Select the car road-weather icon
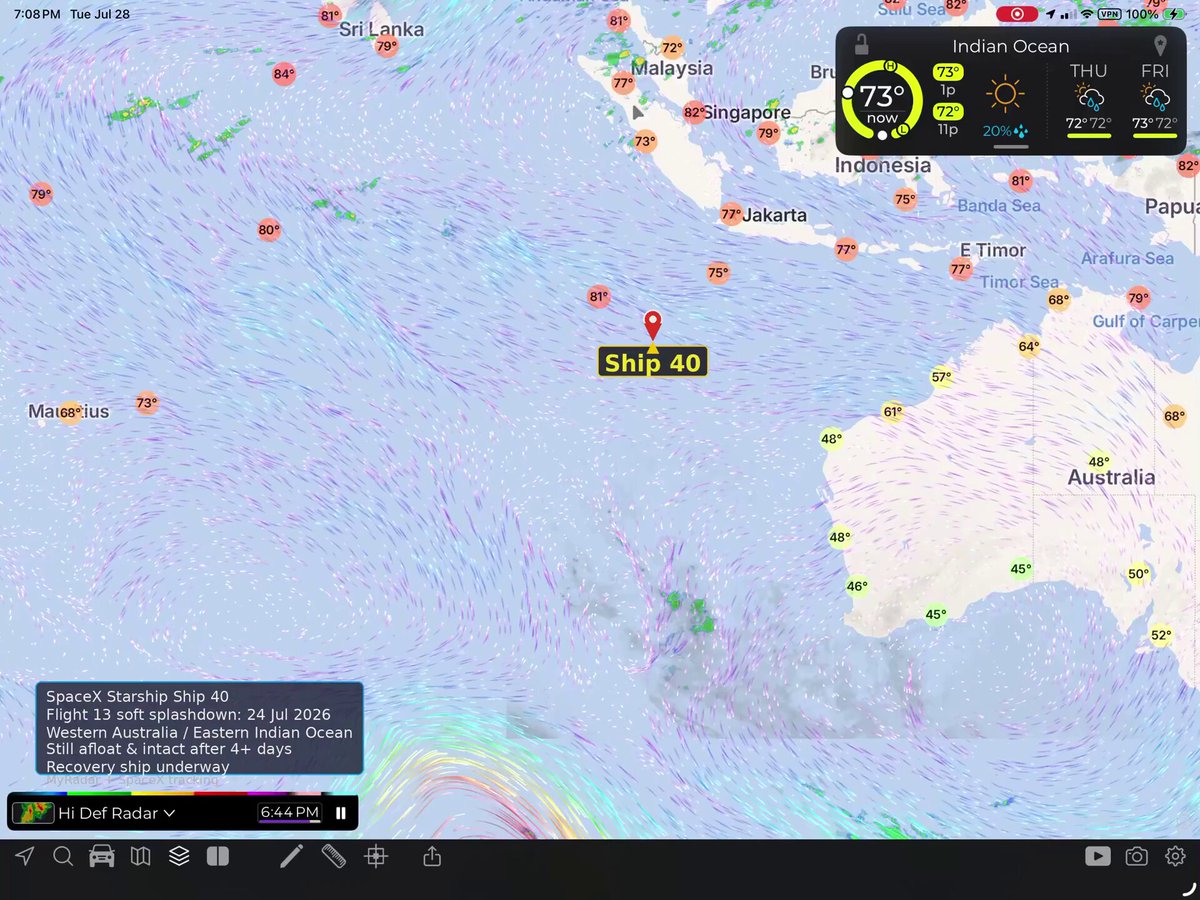The height and width of the screenshot is (900, 1200). click(x=101, y=856)
